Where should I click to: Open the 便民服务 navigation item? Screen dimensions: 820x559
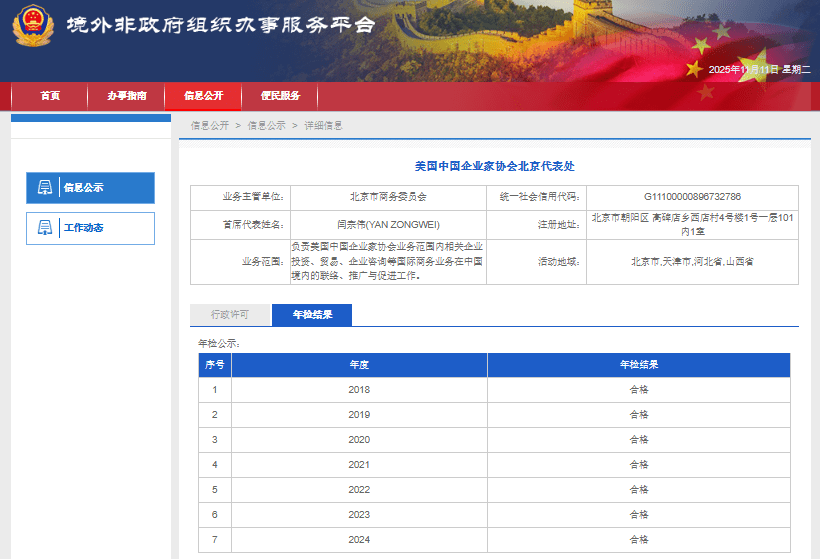point(280,96)
